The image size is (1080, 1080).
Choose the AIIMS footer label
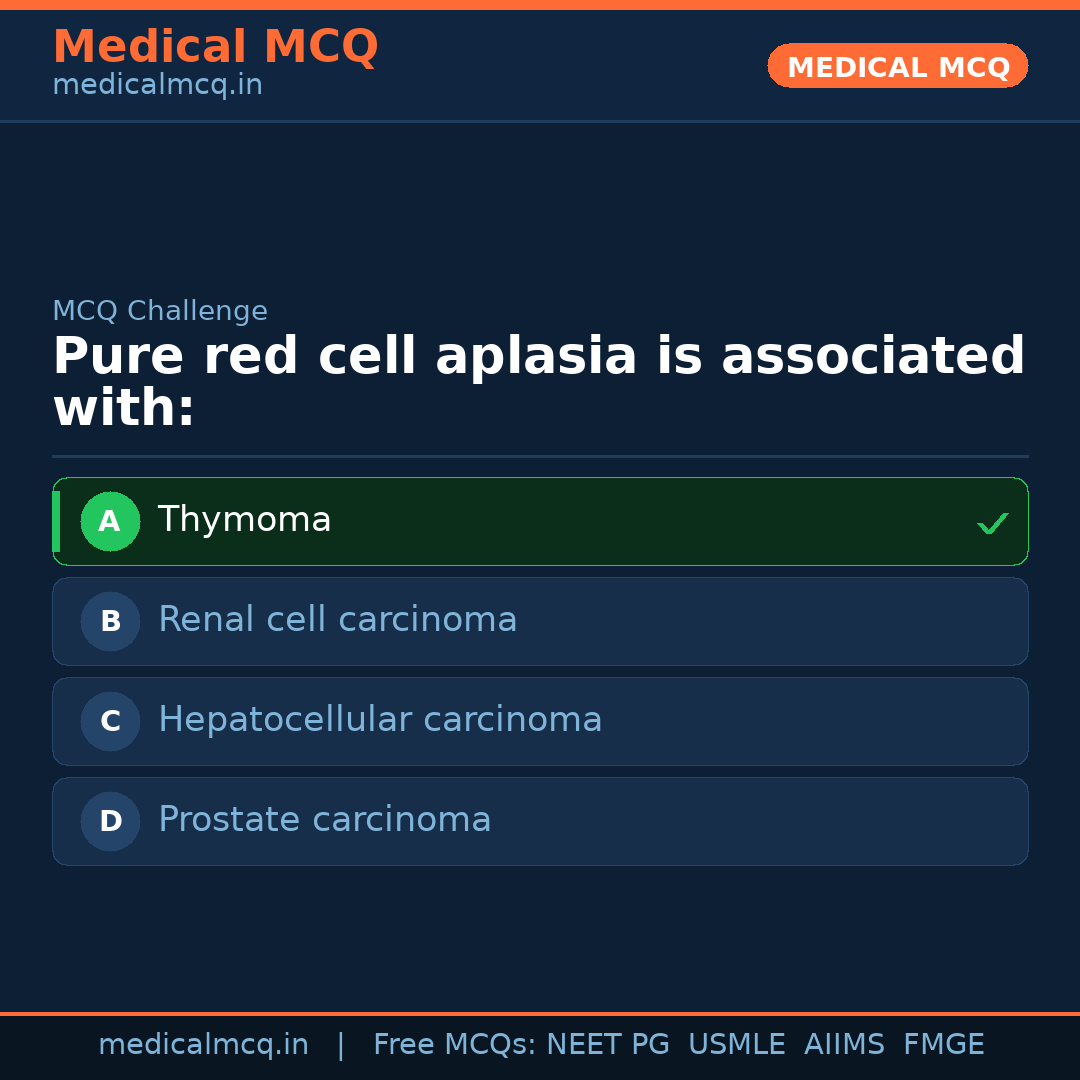[844, 1045]
